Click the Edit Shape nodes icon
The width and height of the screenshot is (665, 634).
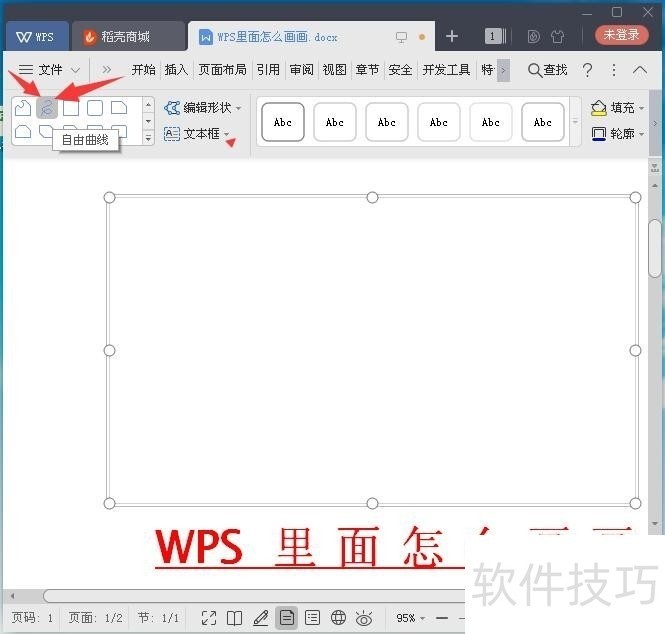(x=172, y=108)
